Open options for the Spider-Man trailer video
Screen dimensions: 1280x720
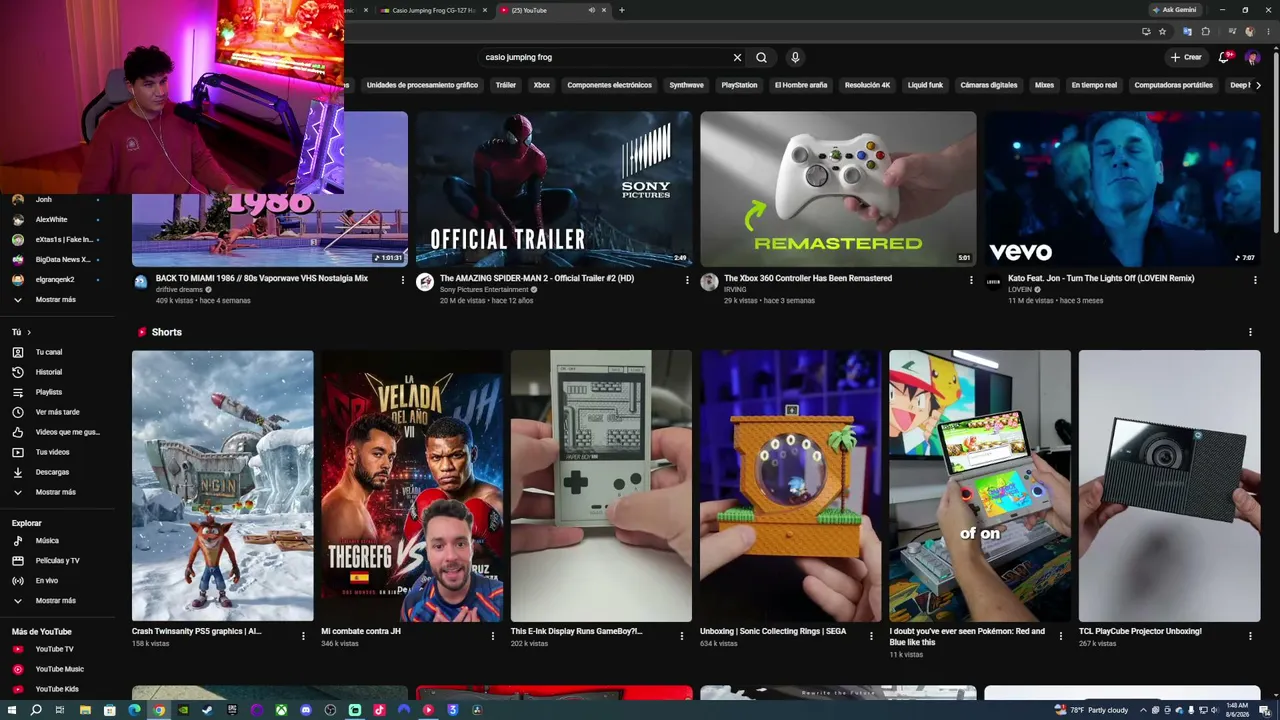click(x=687, y=280)
